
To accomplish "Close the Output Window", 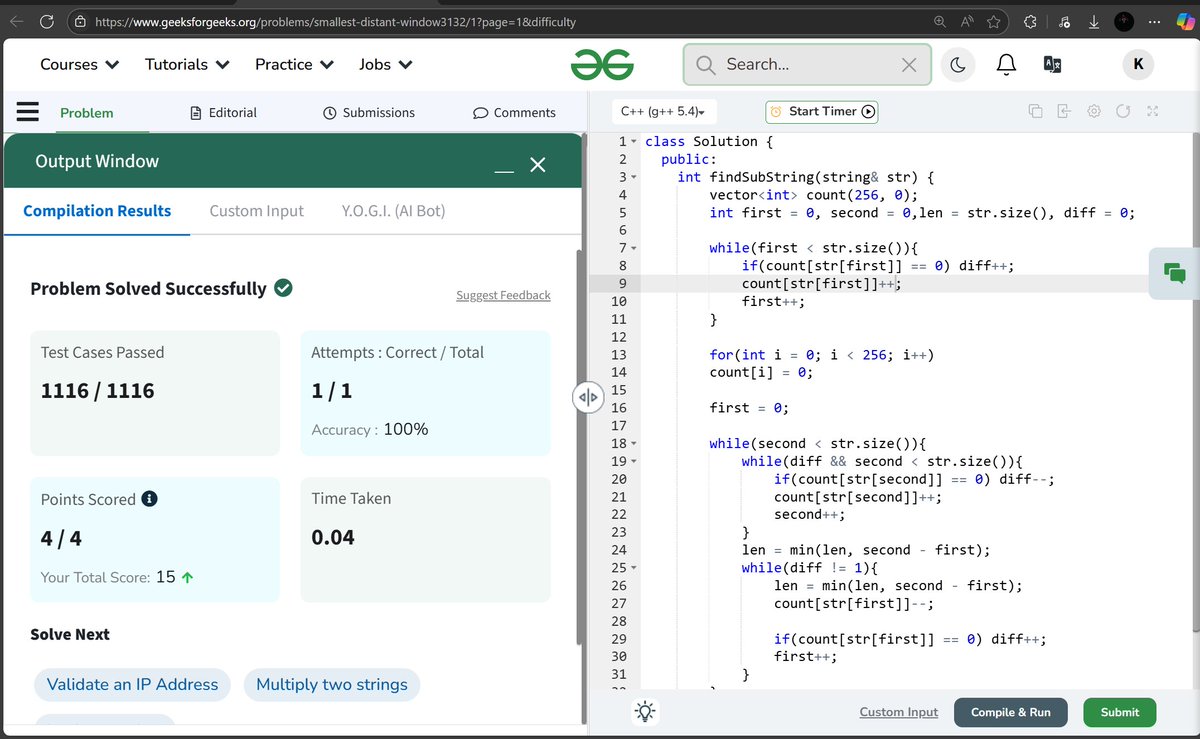I will (x=537, y=165).
